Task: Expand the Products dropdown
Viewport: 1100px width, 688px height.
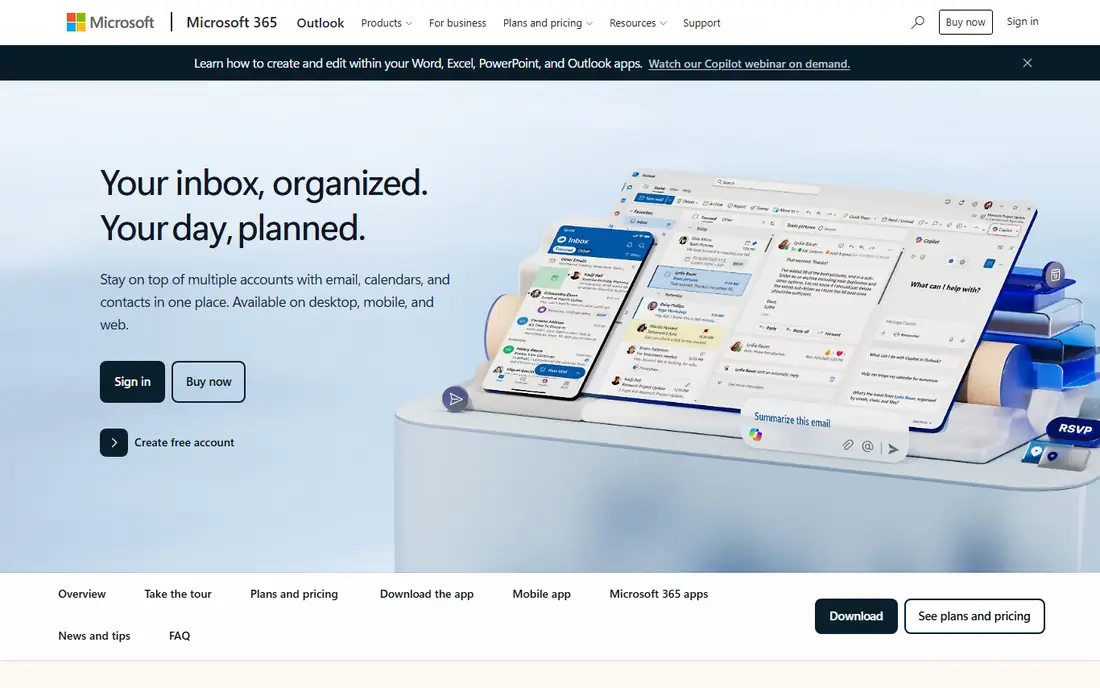Action: coord(387,23)
